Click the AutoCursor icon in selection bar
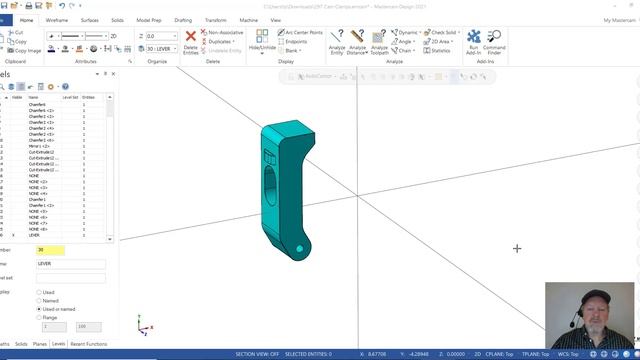 [x=301, y=76]
